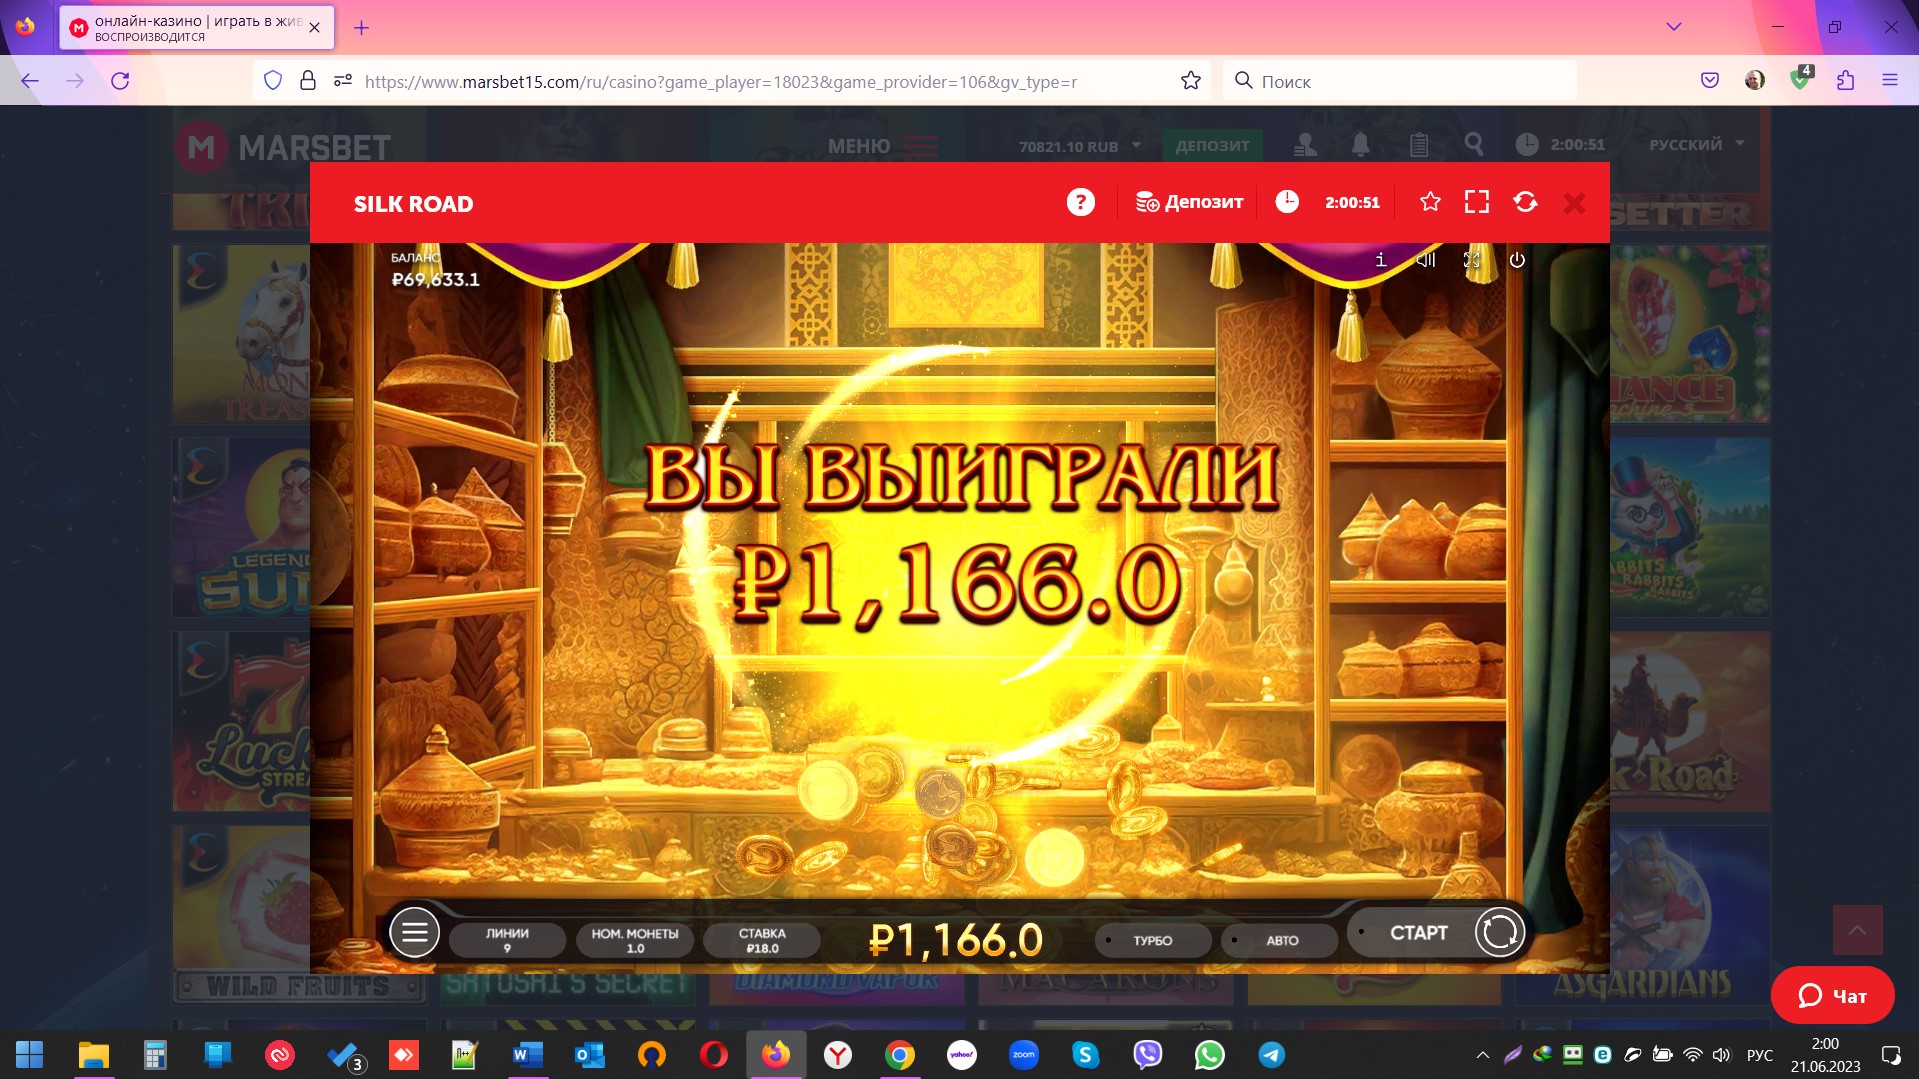The height and width of the screenshot is (1079, 1919).
Task: Add Silk Road to favorites with star
Action: (x=1430, y=202)
